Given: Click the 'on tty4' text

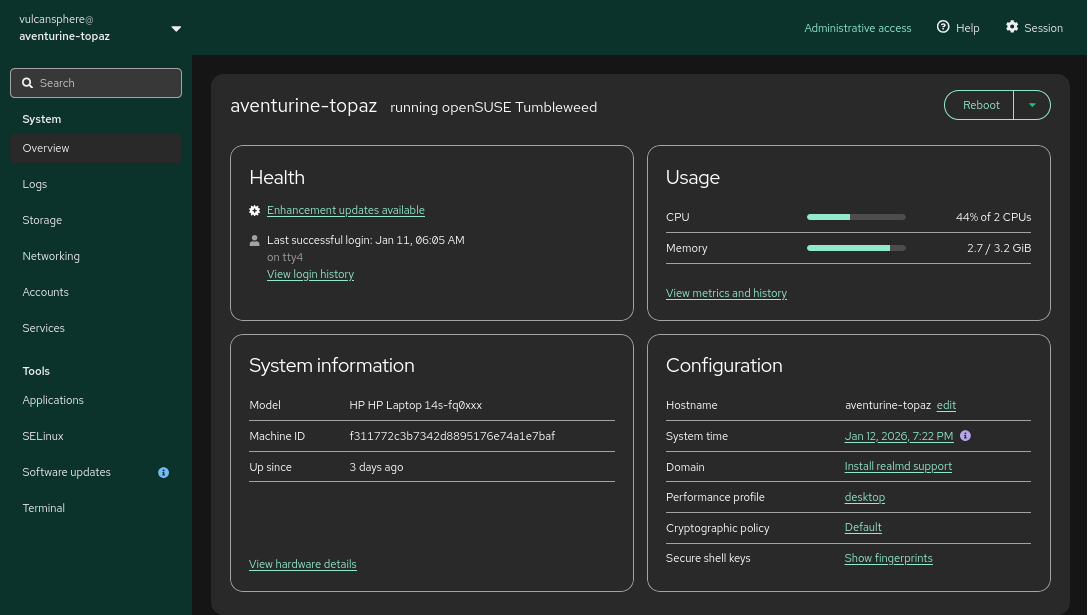Looking at the screenshot, I should [x=284, y=258].
